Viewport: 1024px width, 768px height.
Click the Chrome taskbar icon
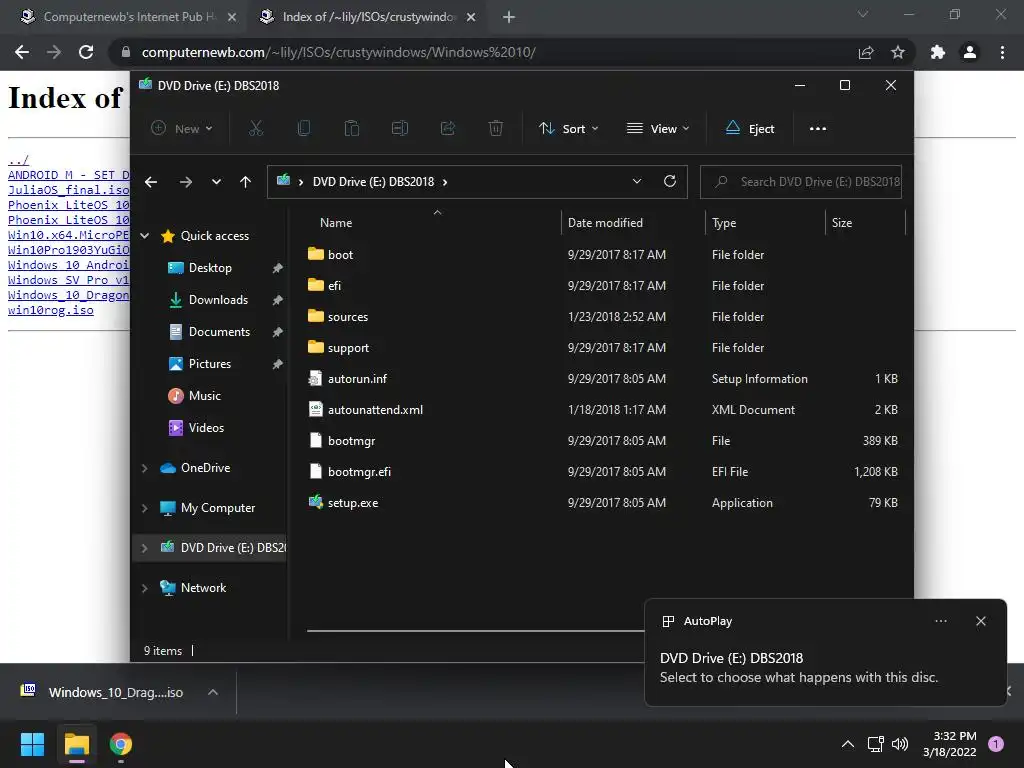click(x=121, y=744)
